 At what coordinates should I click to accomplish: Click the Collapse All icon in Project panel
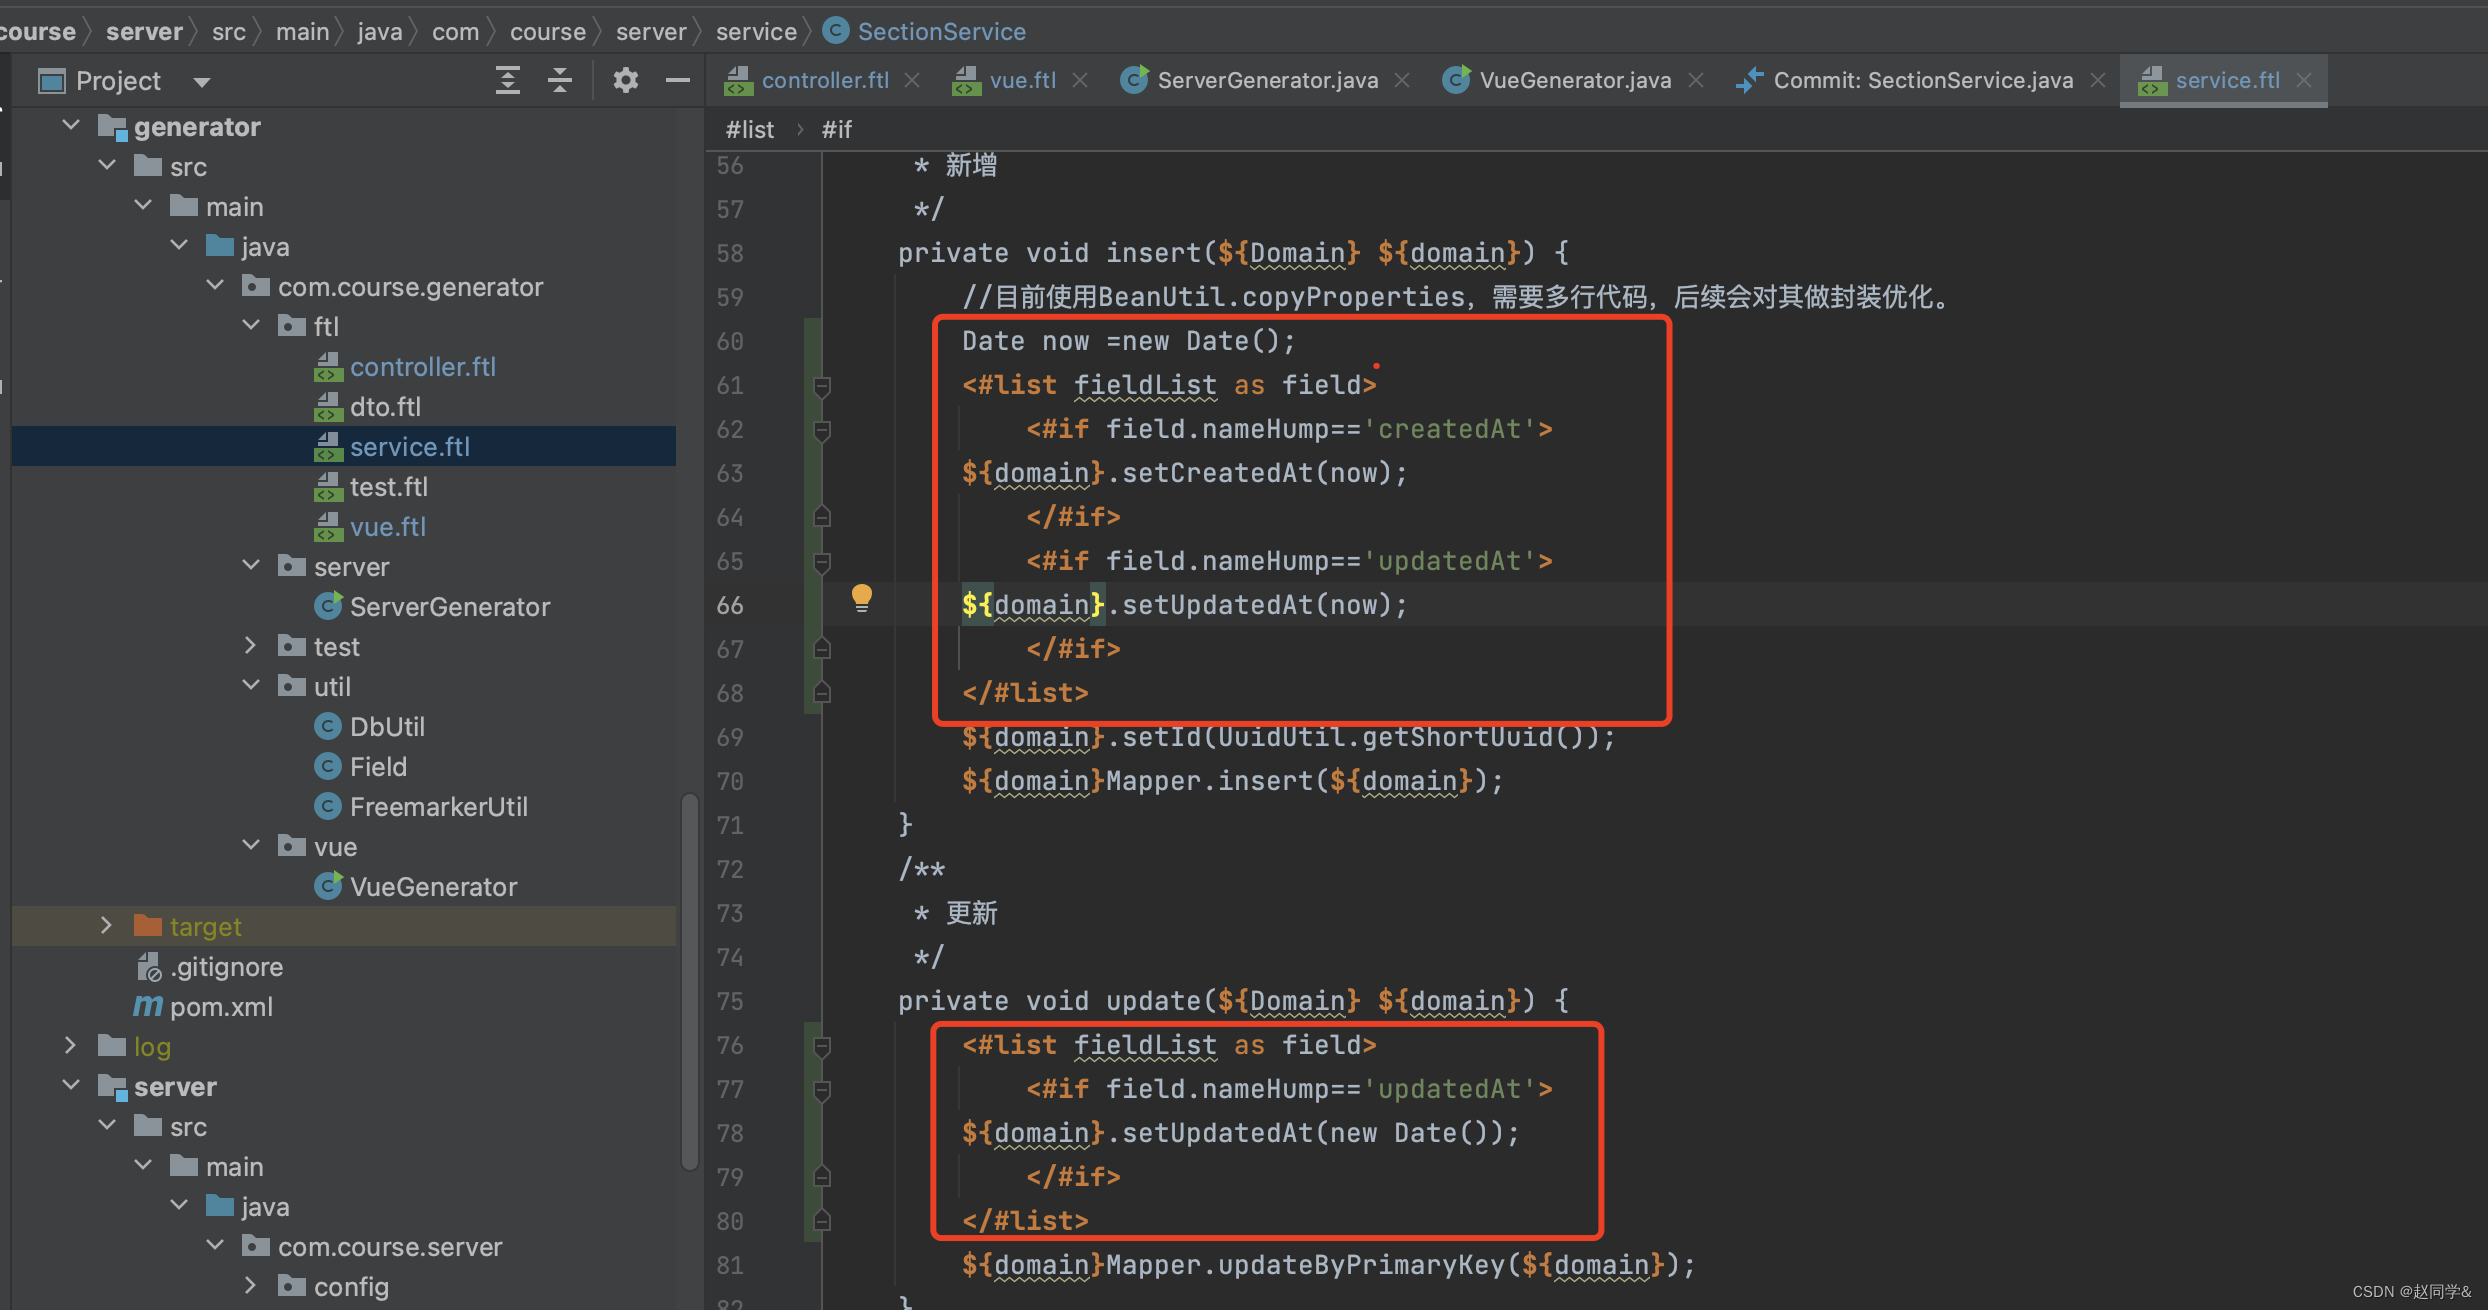[560, 80]
